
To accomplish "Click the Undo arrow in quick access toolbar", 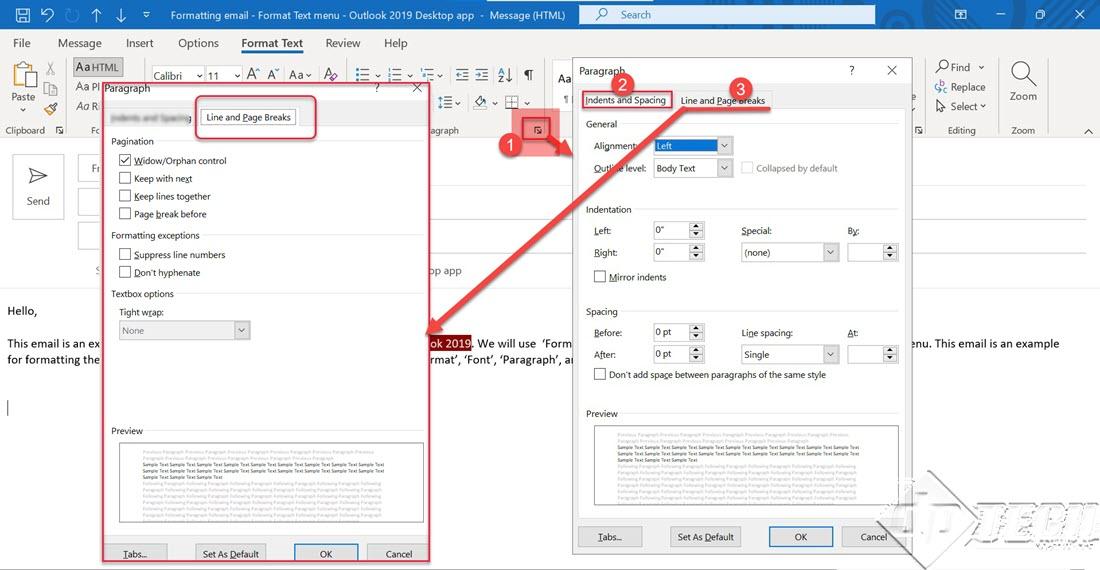I will [47, 15].
